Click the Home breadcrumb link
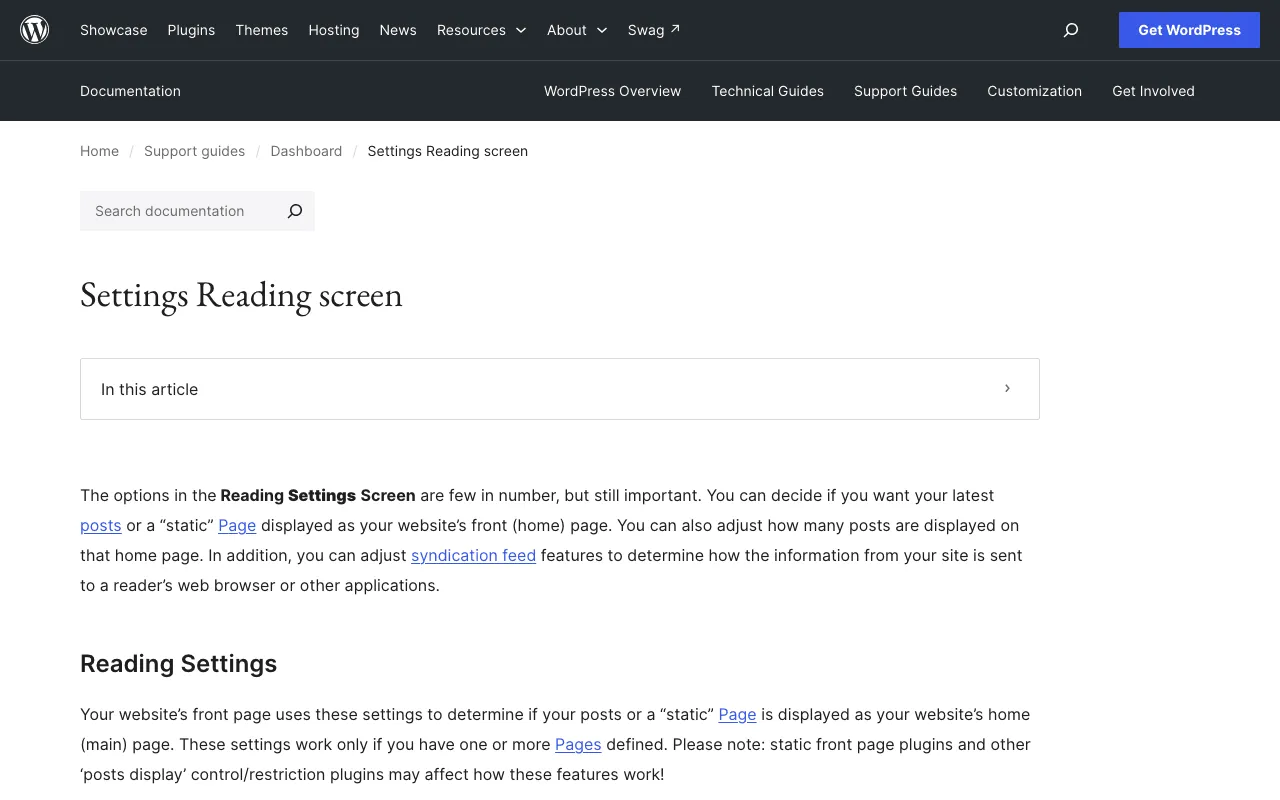The image size is (1280, 800). [99, 151]
